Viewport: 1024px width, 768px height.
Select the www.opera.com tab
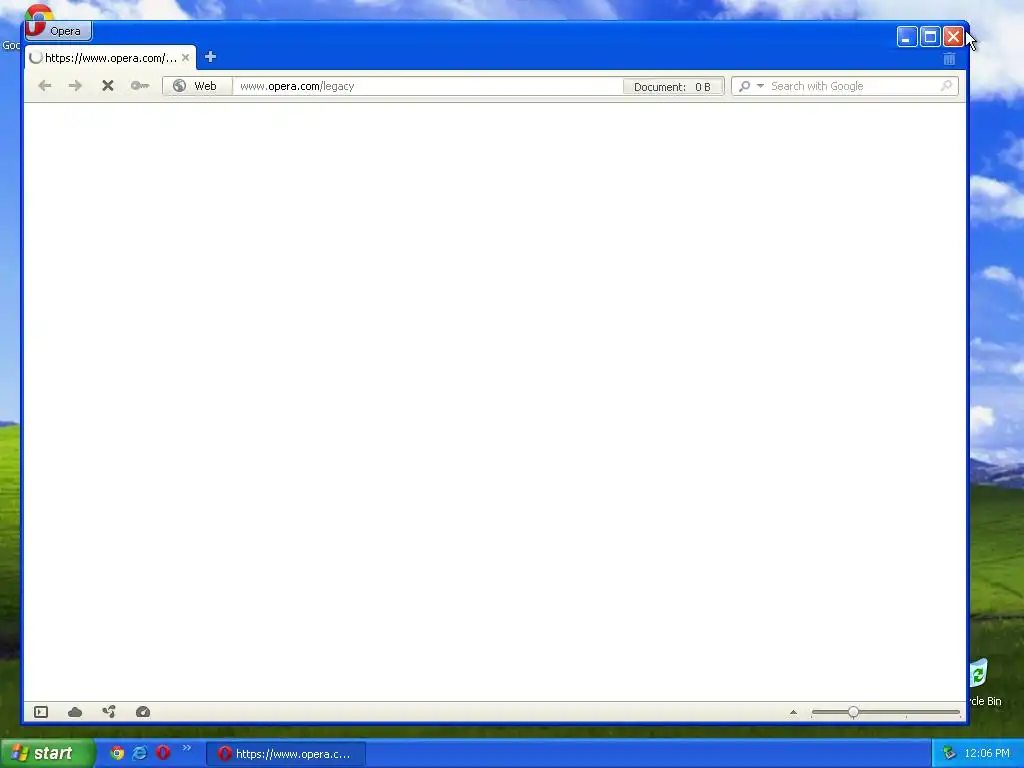[110, 58]
